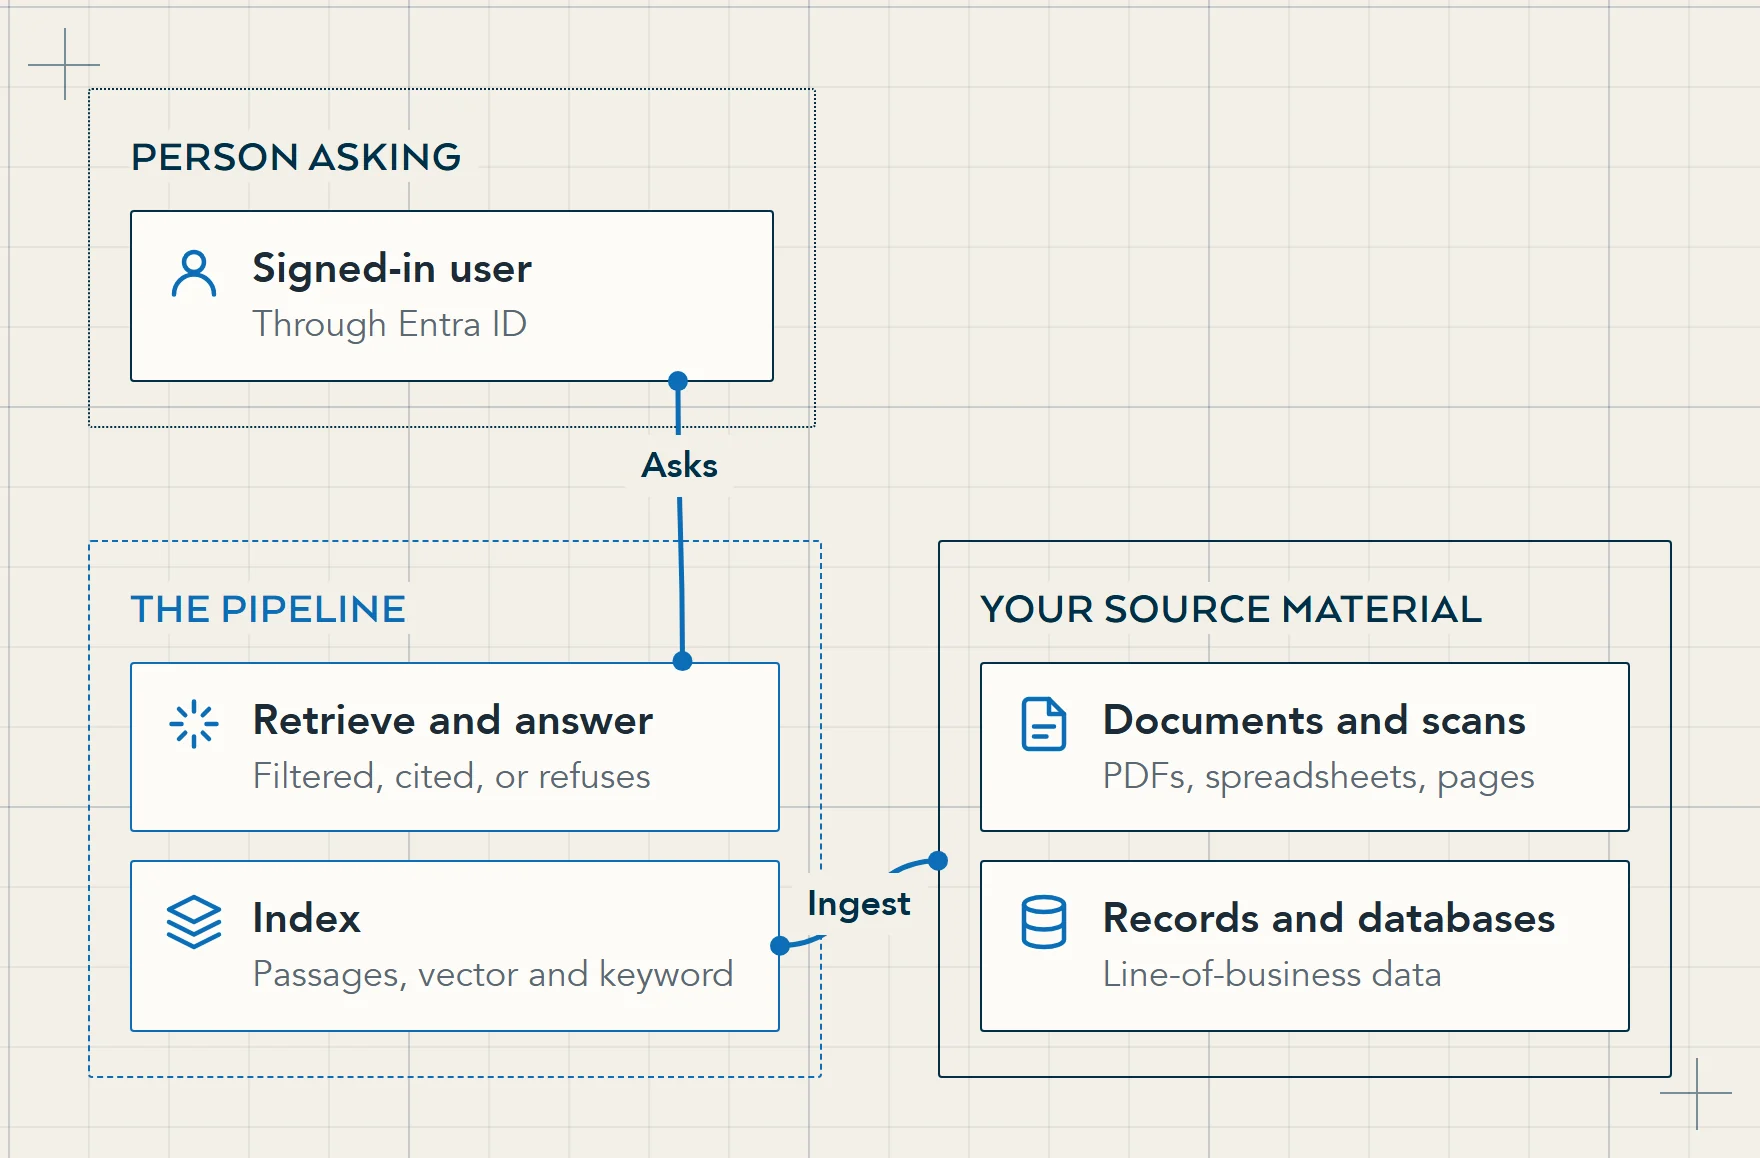Click the Through Entra ID subtitle

[x=389, y=324]
